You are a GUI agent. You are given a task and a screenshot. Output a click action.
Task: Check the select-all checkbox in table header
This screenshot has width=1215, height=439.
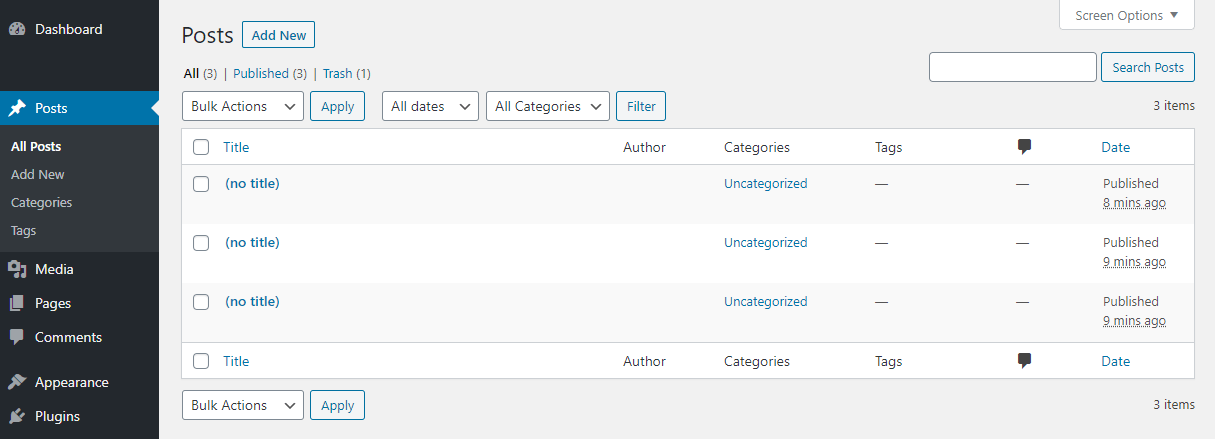(201, 147)
